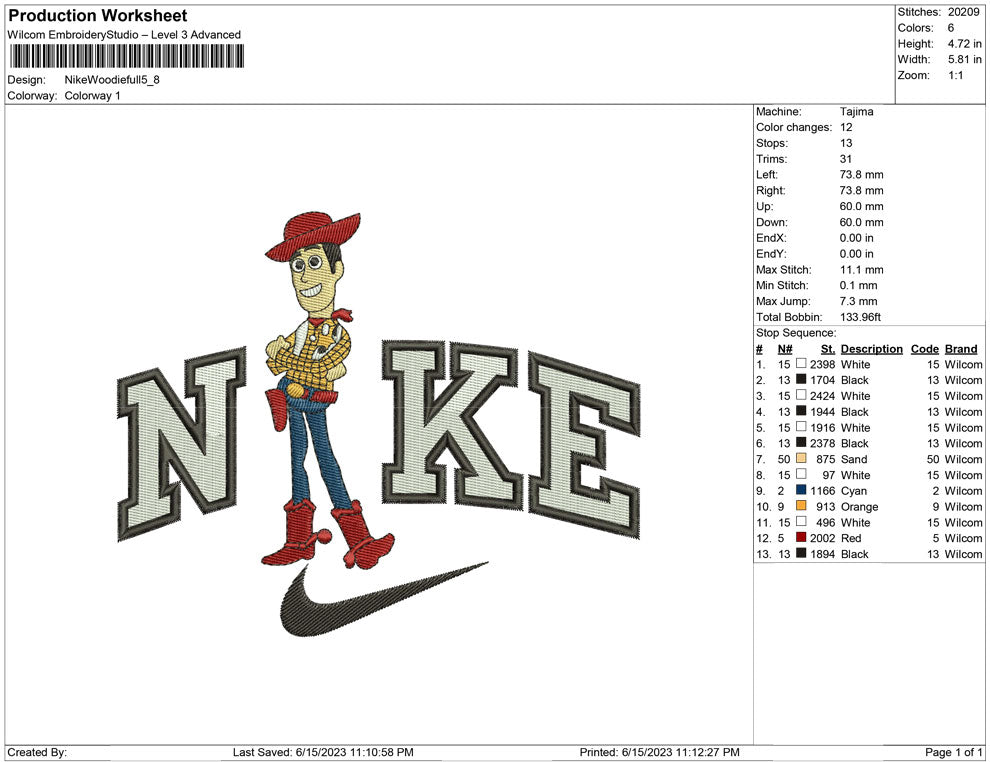Click the Max Stitch value 11.1 mm
990x762 pixels.
(861, 270)
